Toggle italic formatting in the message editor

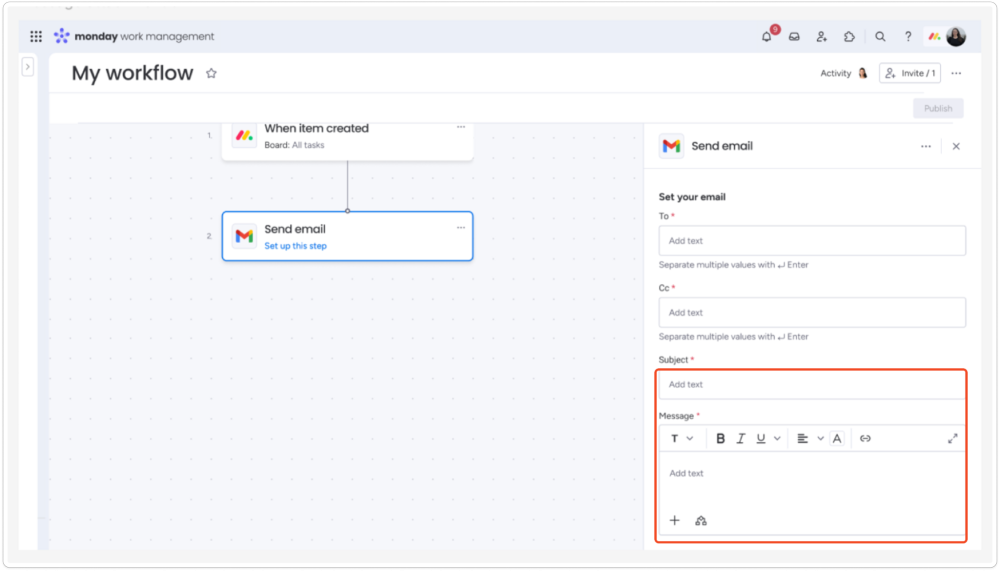(x=741, y=438)
